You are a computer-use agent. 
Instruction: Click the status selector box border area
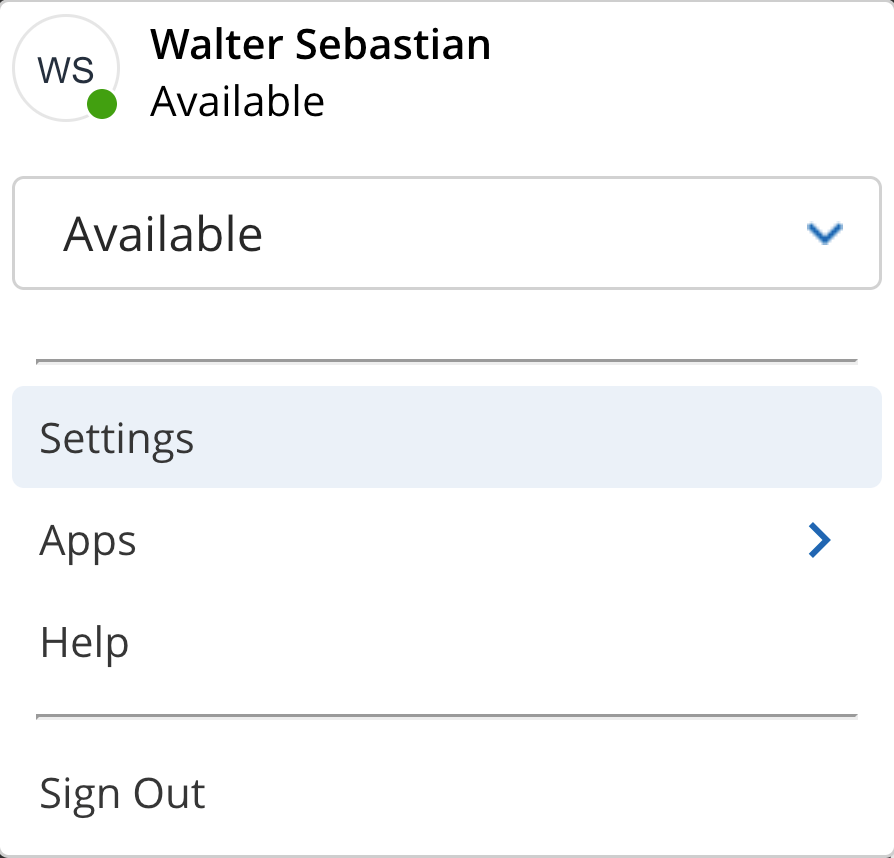pyautogui.click(x=446, y=180)
